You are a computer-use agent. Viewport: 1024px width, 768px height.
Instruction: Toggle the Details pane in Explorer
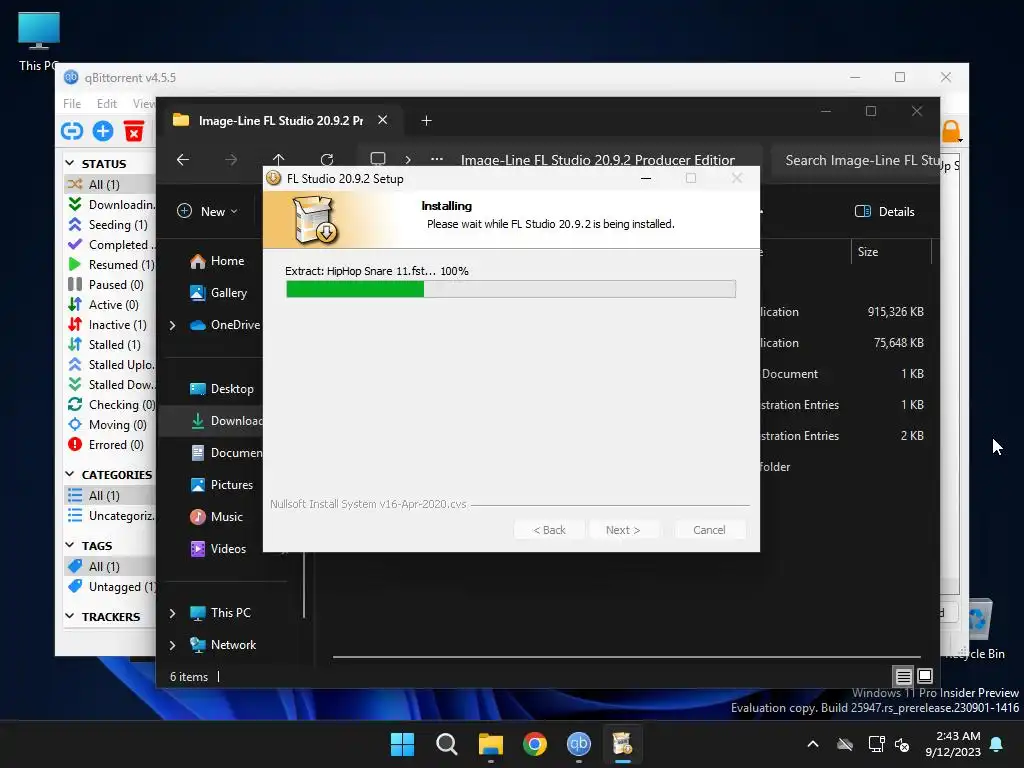885,212
